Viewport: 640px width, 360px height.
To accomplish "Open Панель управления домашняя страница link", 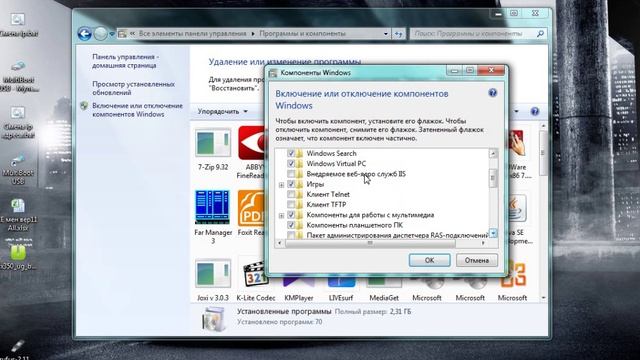I will 126,61.
